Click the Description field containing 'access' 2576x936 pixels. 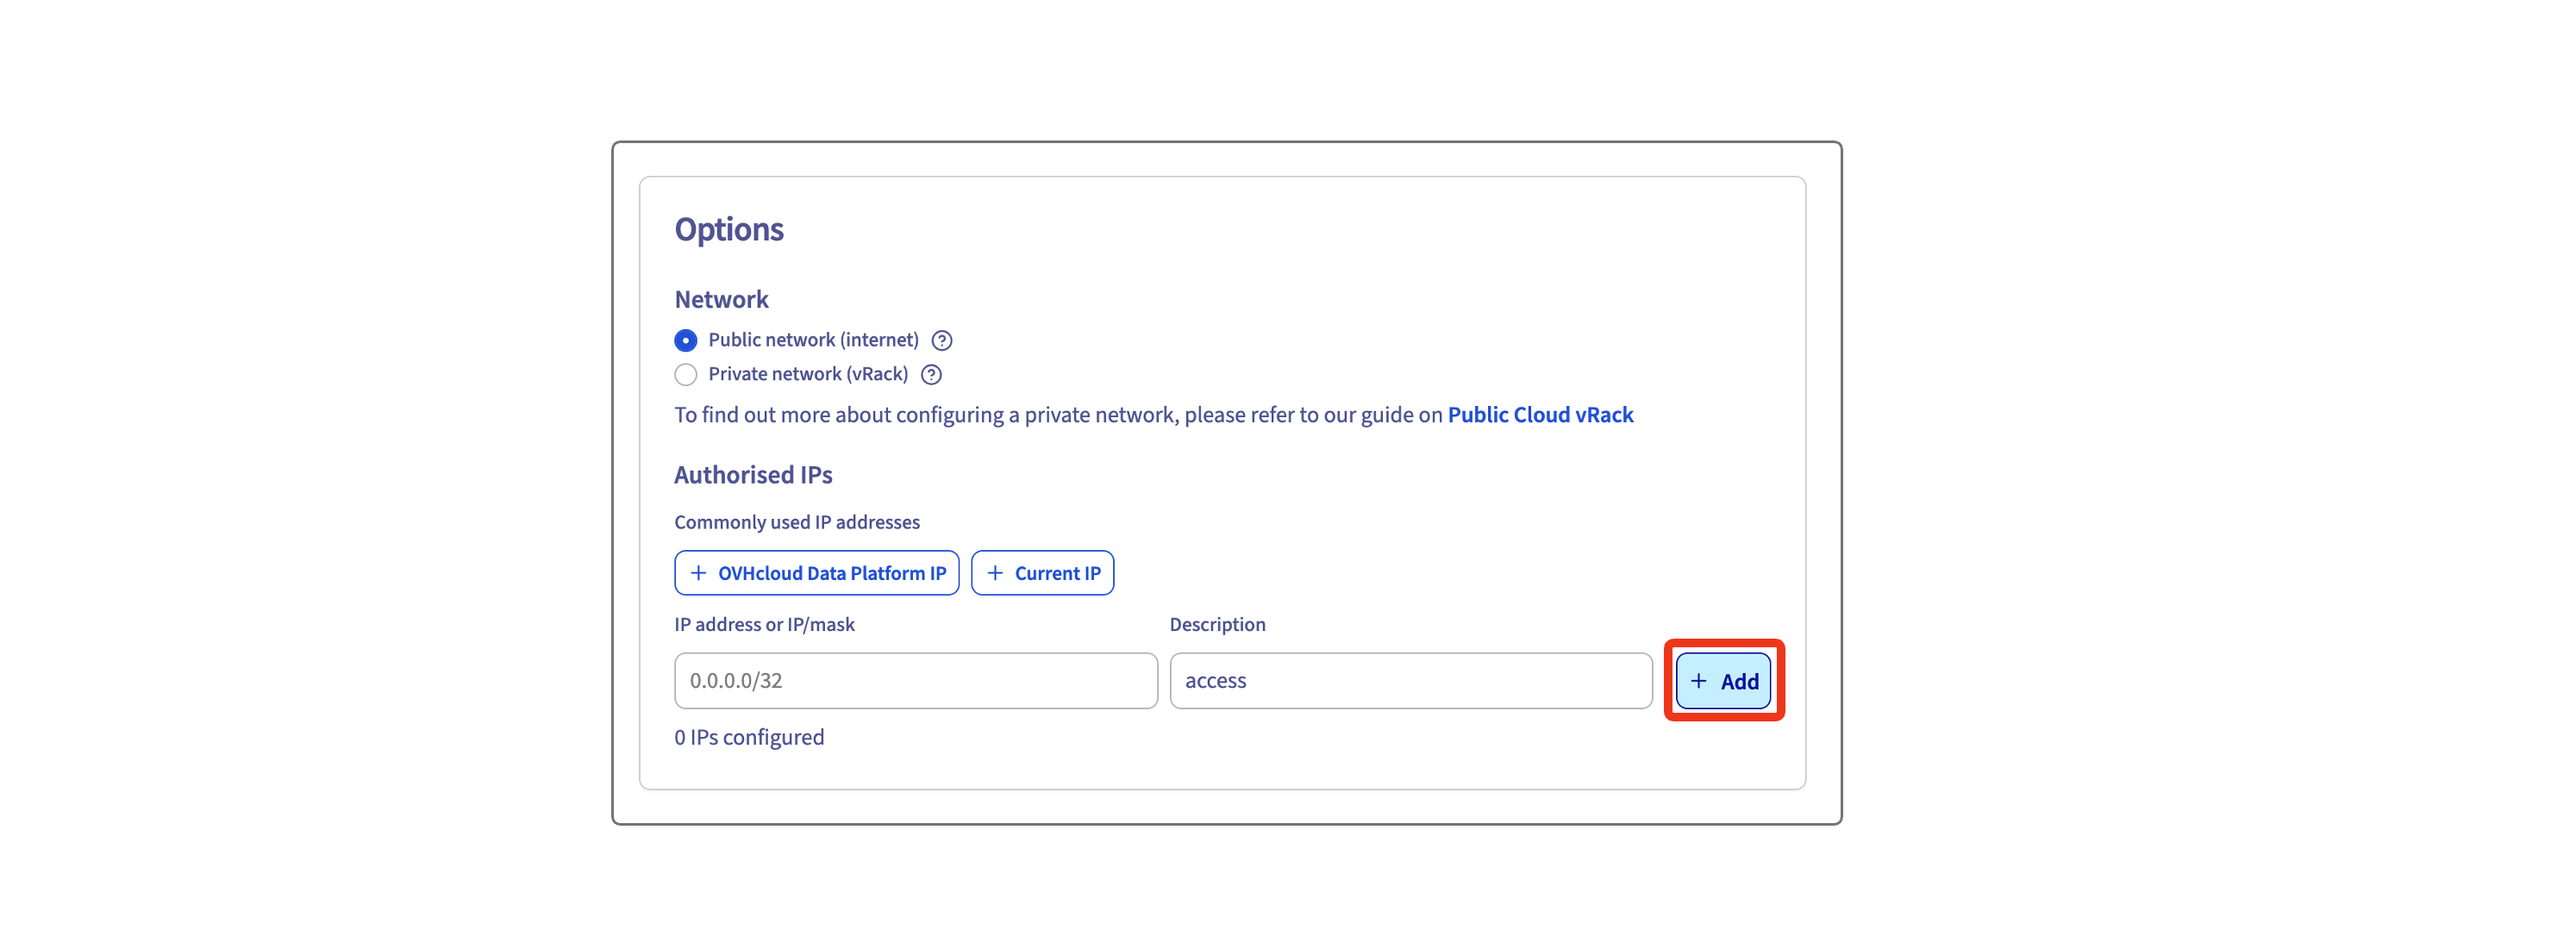(1410, 680)
